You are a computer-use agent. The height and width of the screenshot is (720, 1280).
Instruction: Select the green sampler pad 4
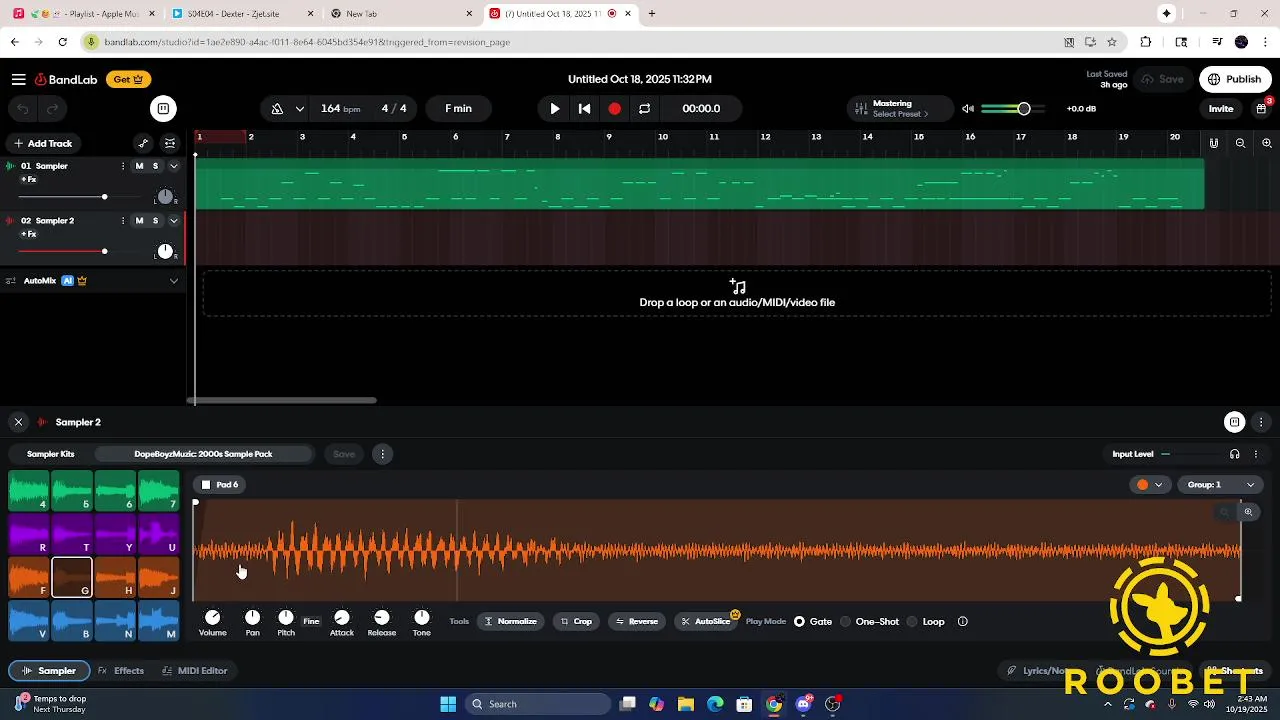28,491
